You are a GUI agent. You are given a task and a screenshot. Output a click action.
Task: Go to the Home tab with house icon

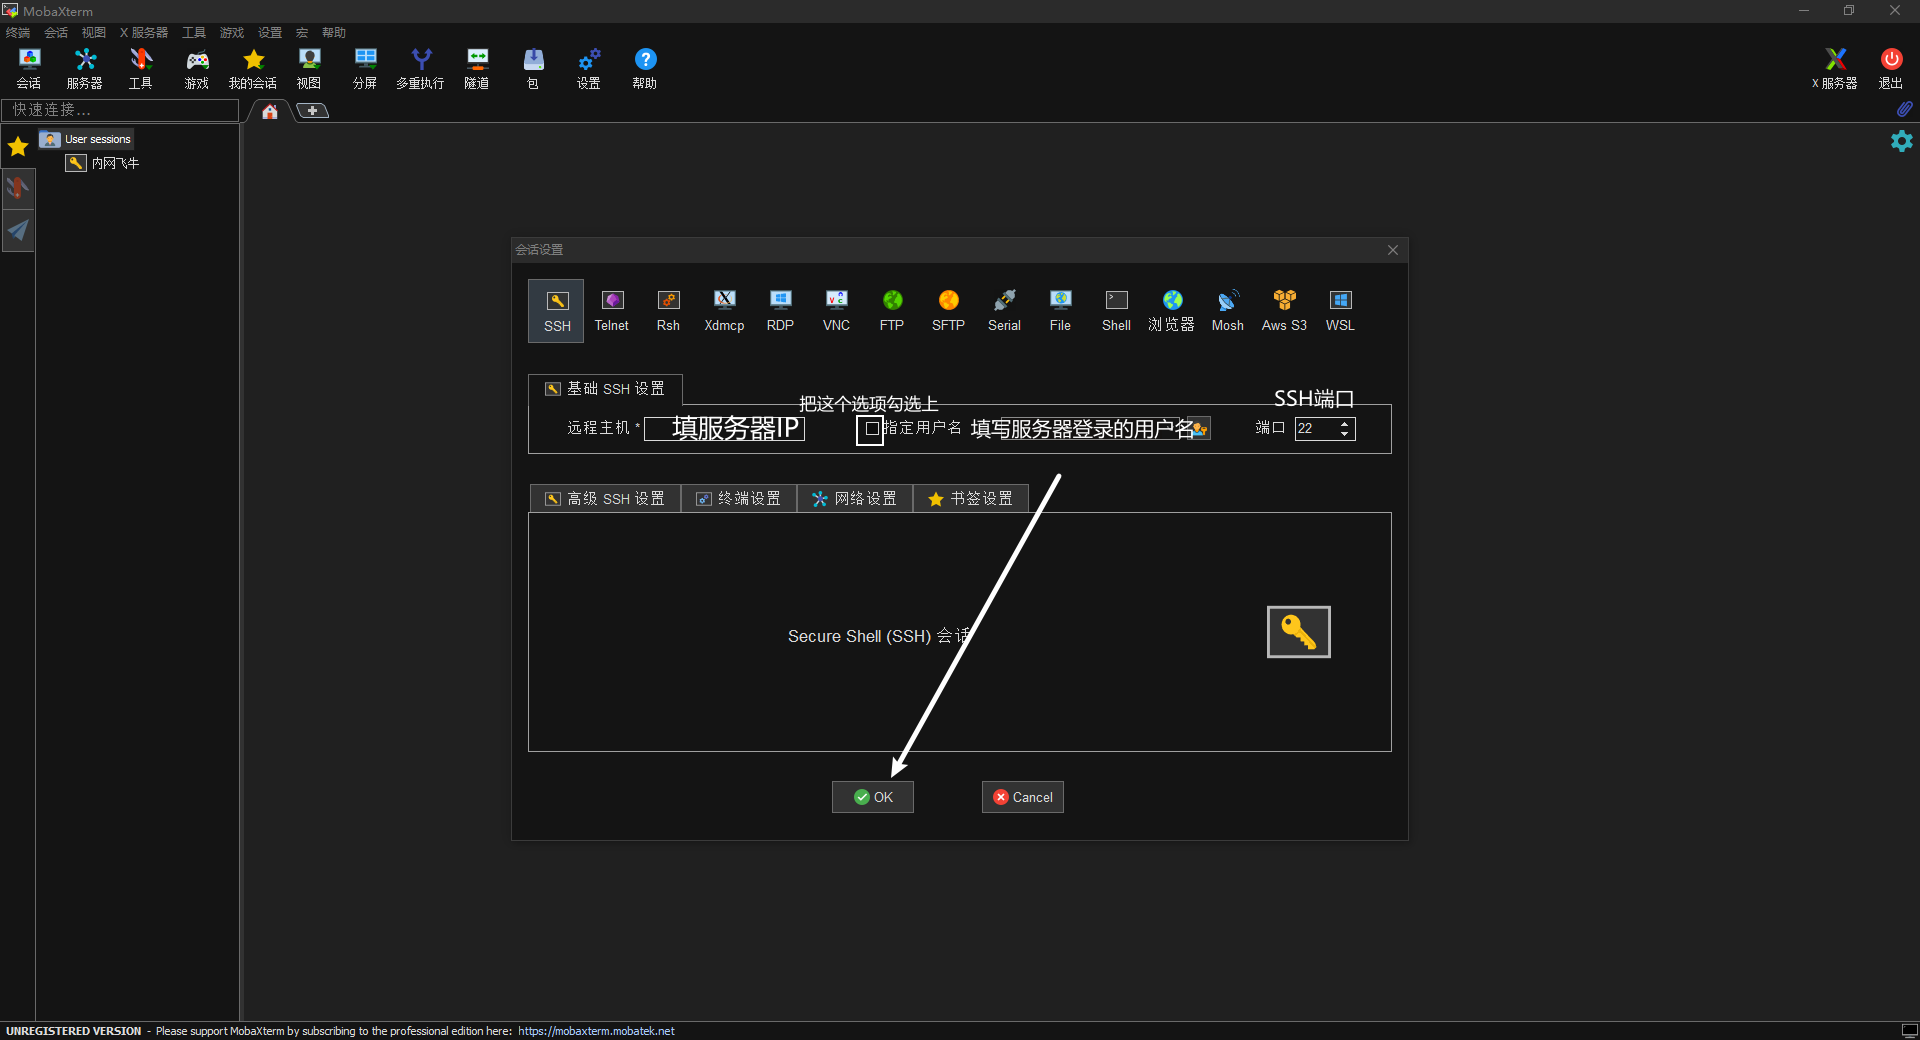(x=270, y=111)
